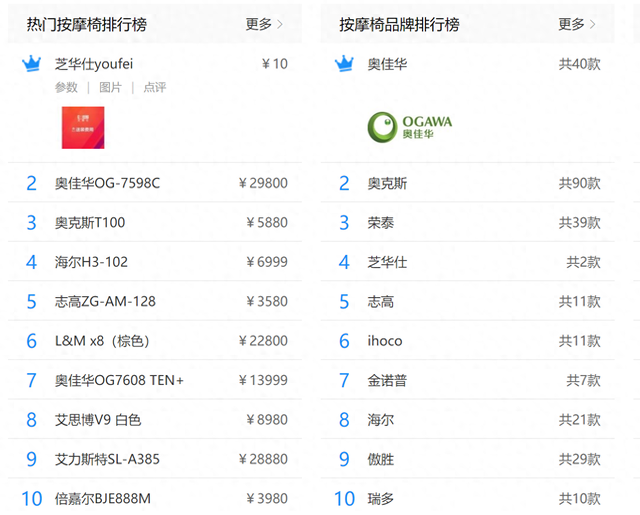Open the 芝华仕 brand entry
This screenshot has width=640, height=515.
[x=387, y=262]
